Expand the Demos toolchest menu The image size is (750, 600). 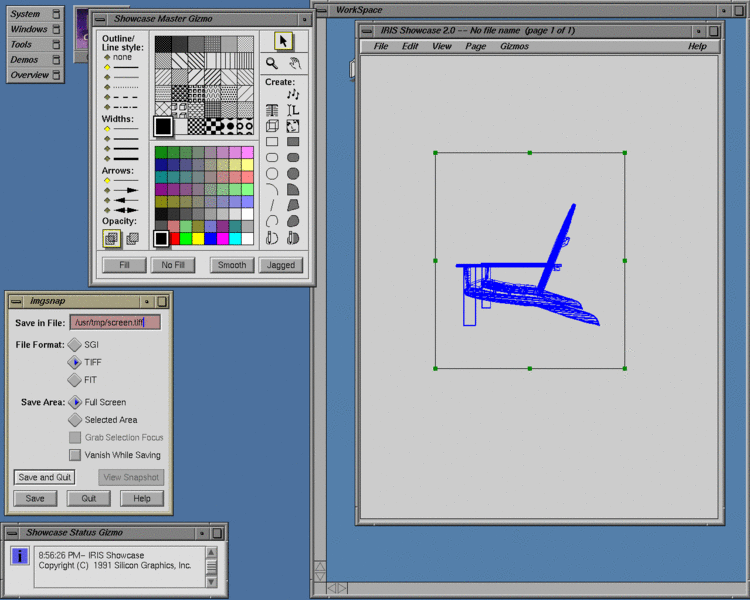(x=24, y=60)
